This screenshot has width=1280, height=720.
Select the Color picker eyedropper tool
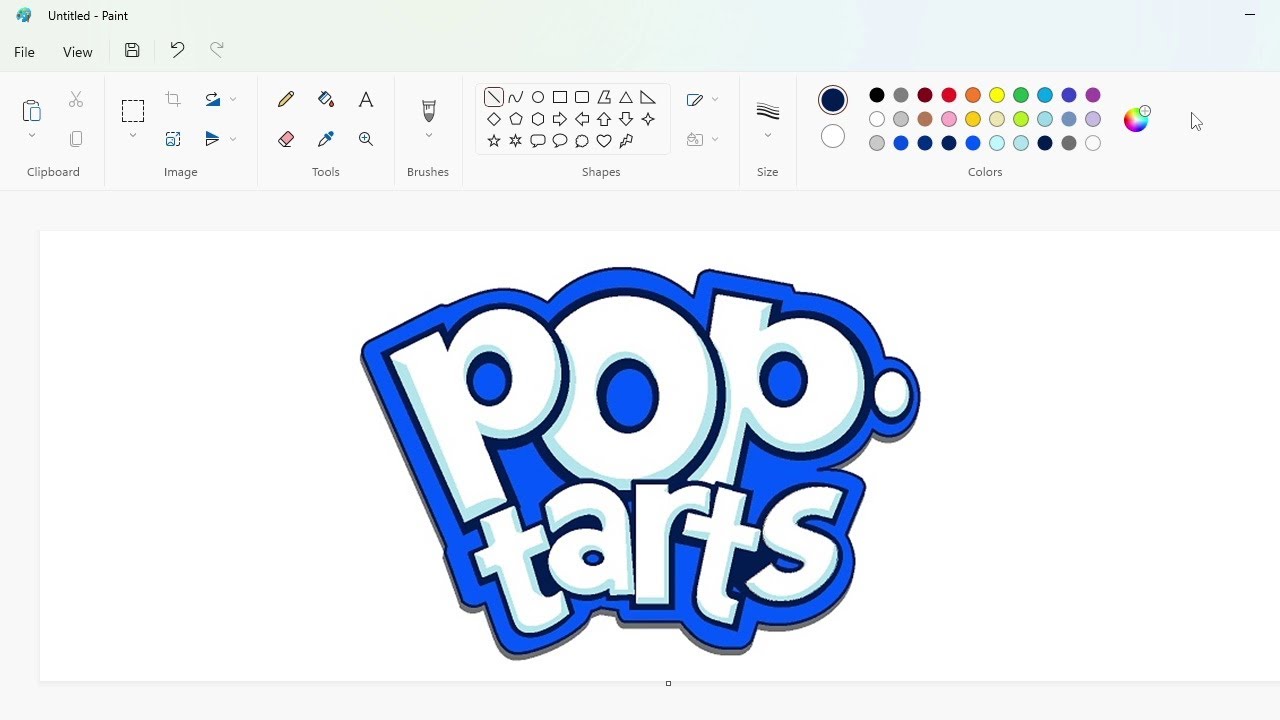coord(326,139)
